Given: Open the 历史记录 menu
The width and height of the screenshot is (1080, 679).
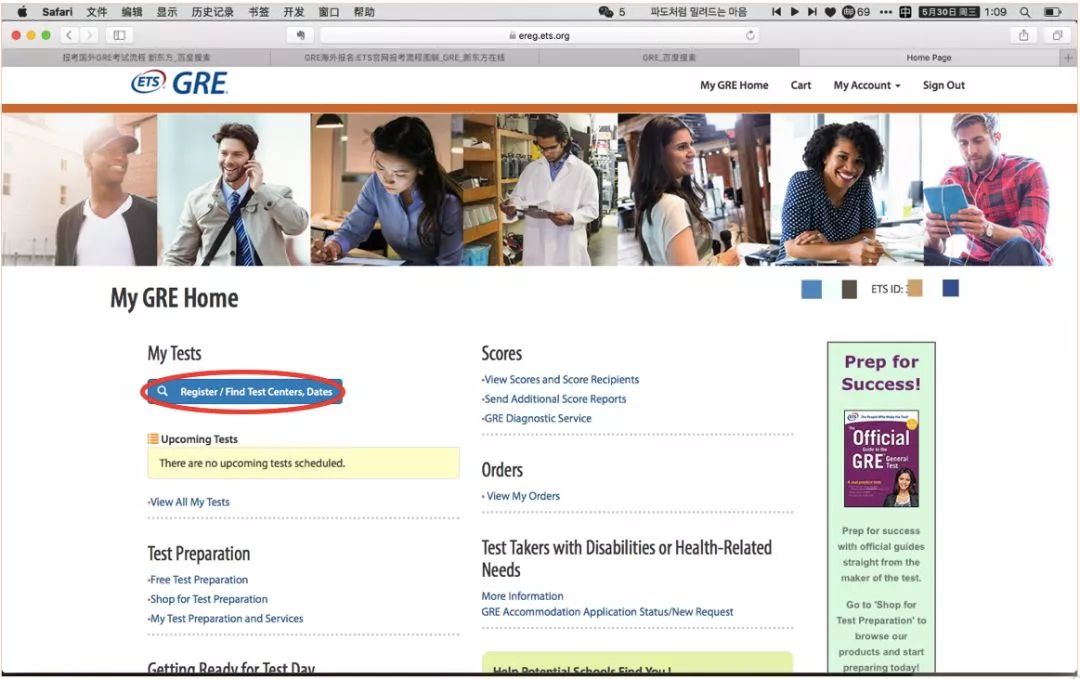Looking at the screenshot, I should [x=212, y=12].
